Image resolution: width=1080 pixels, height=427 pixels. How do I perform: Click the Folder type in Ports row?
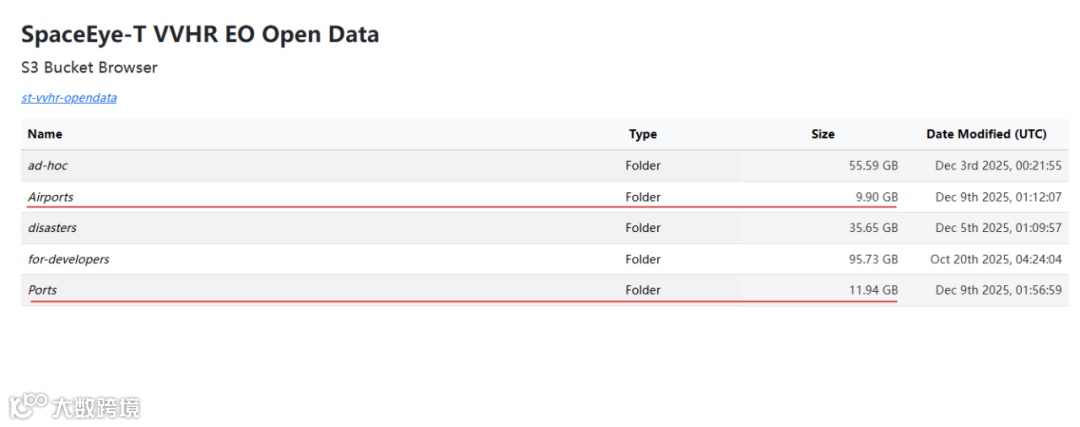643,290
